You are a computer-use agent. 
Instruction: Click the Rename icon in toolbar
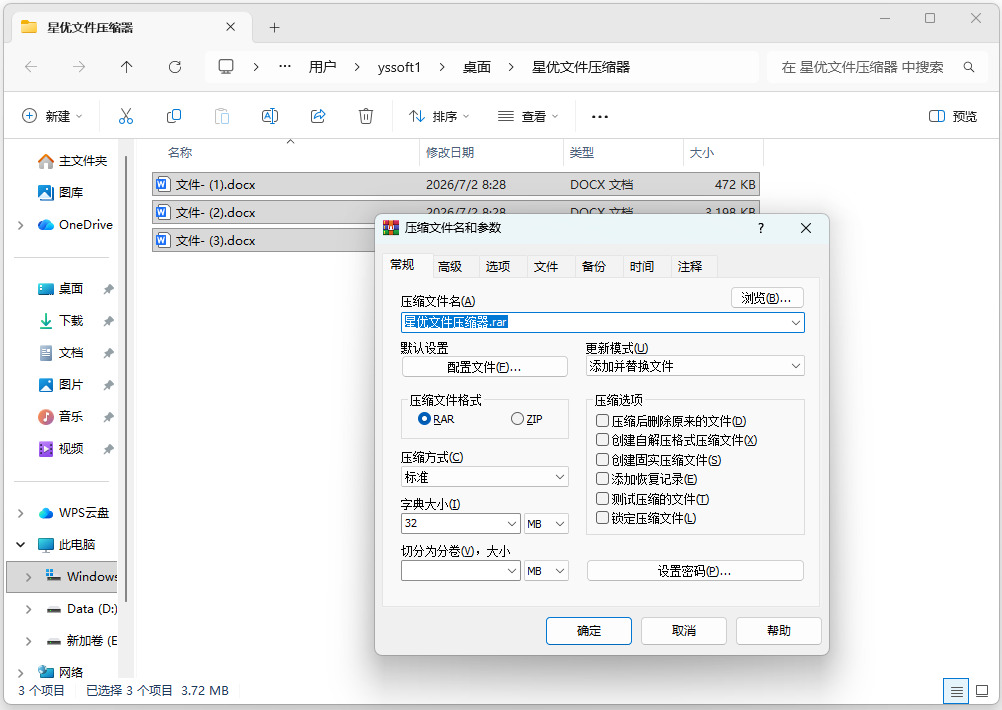[270, 116]
